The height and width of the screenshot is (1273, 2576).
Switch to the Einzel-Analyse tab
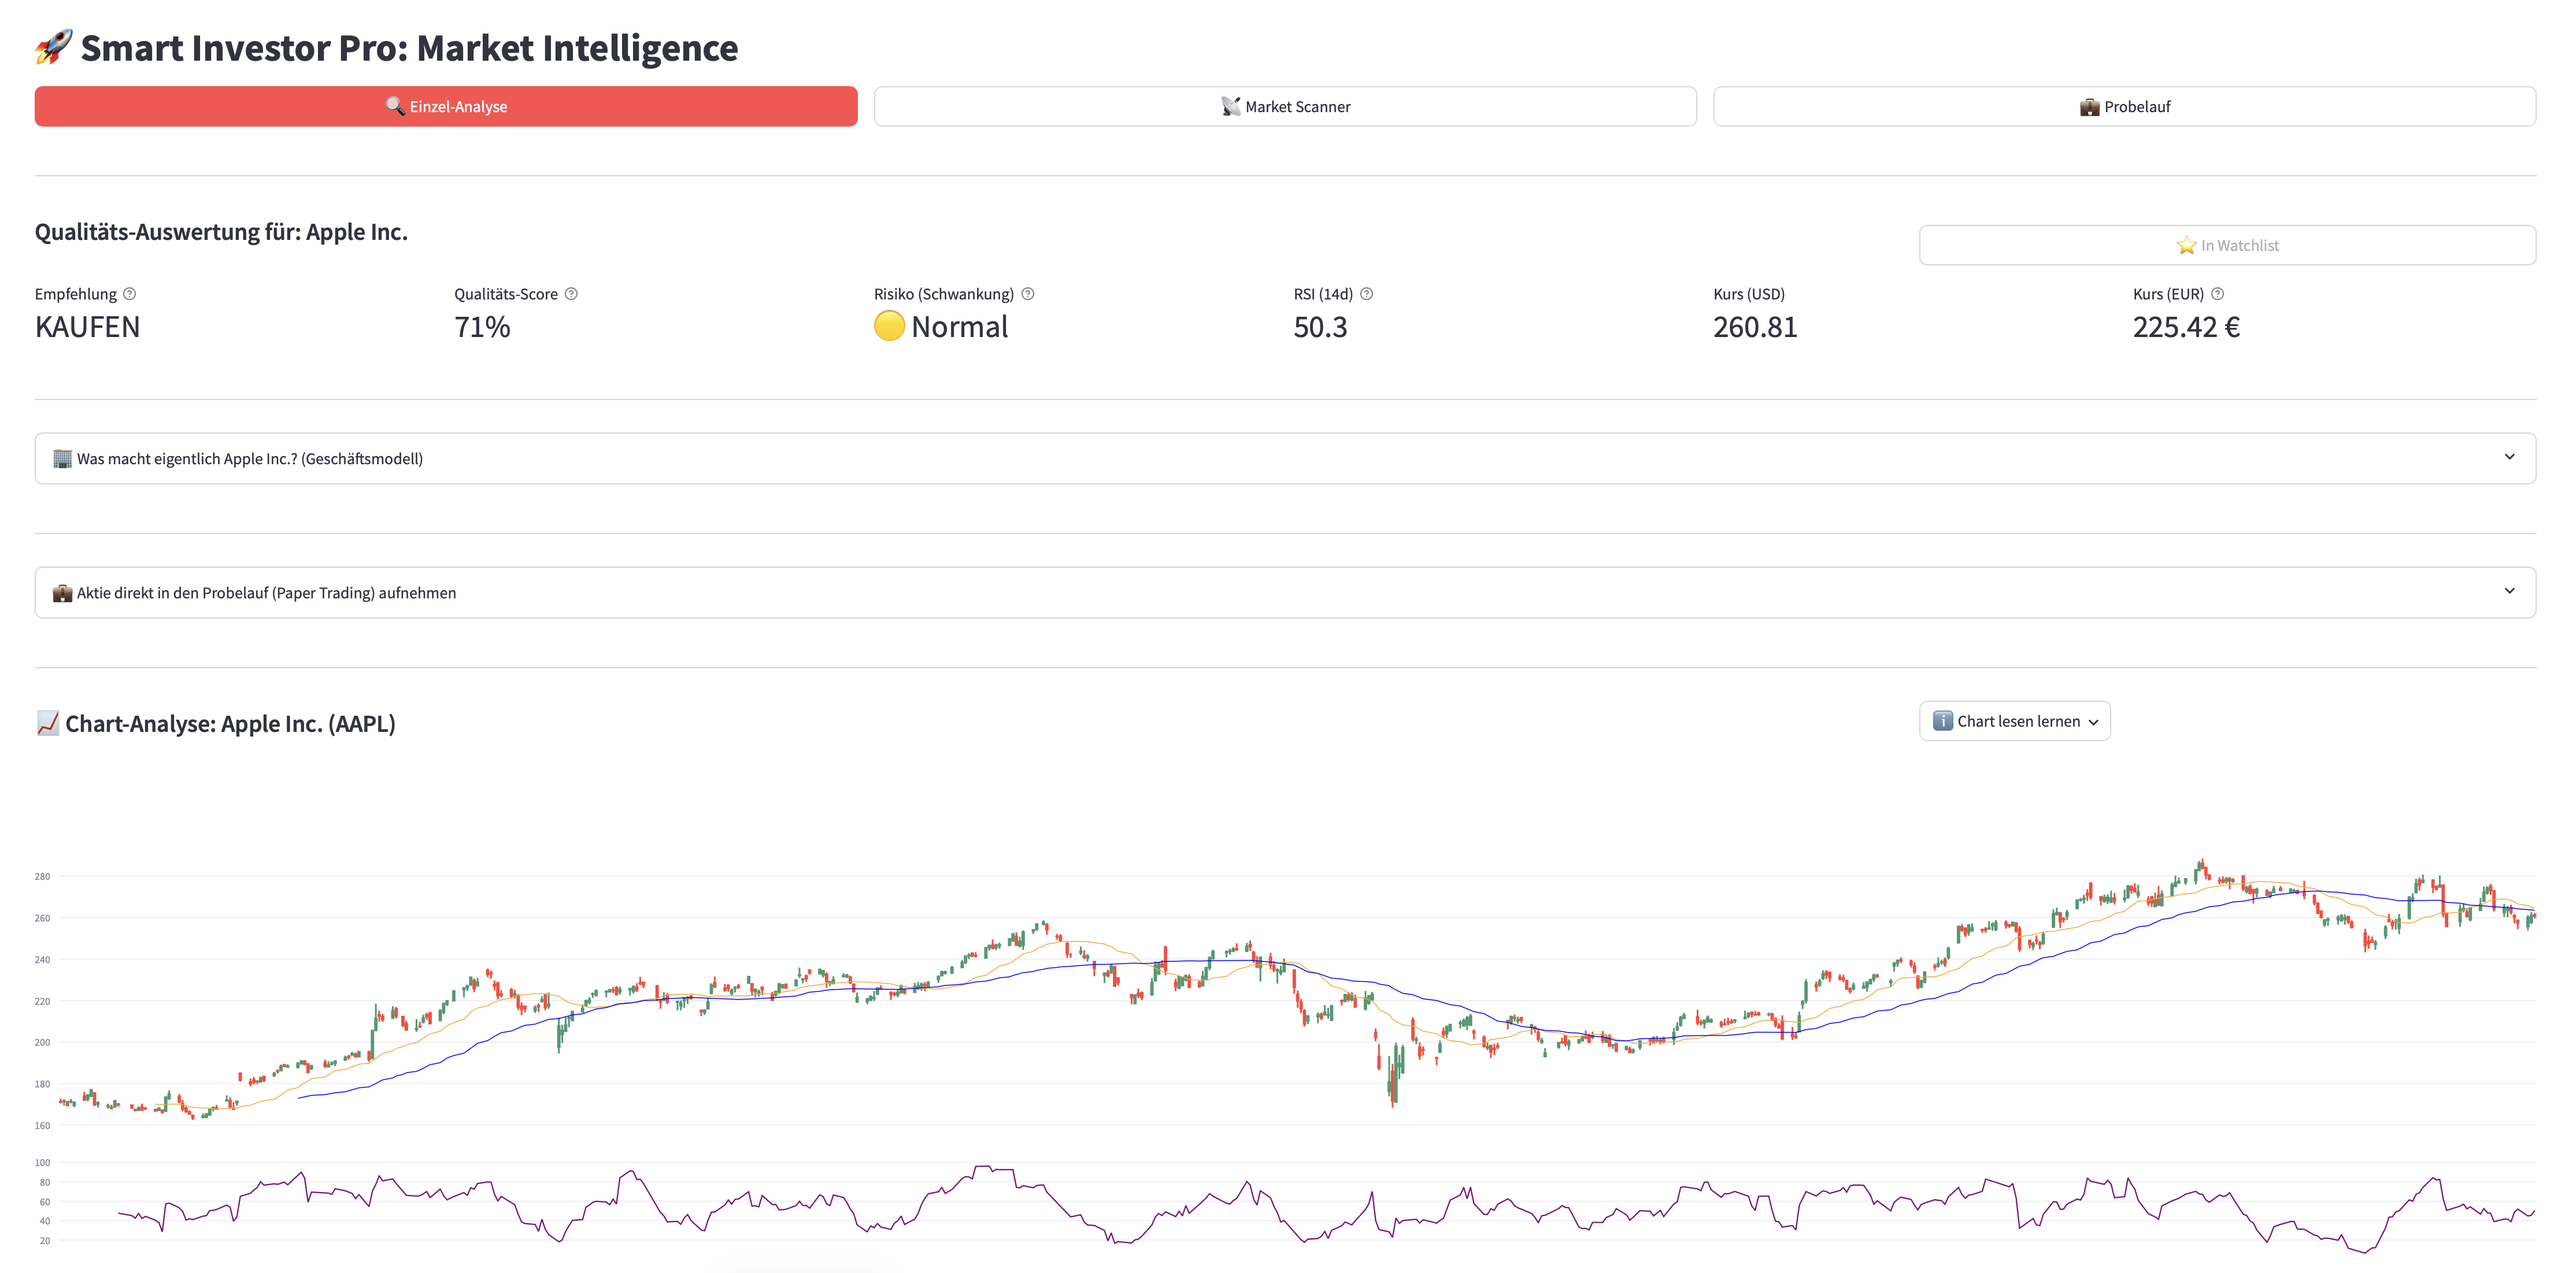pos(446,106)
